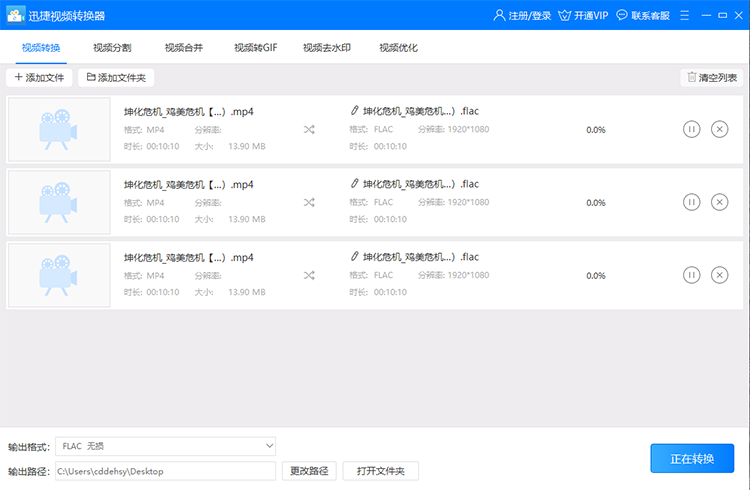Click the first row's 1920*1080 resolution
750x490 pixels.
pos(468,129)
